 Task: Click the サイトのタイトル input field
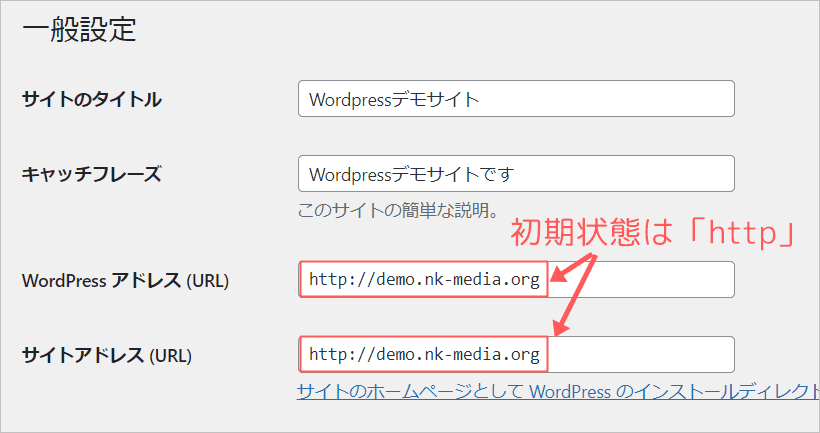[515, 99]
